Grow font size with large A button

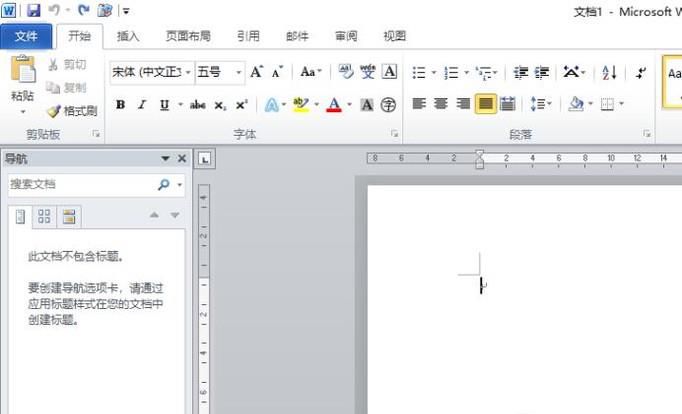tap(256, 72)
